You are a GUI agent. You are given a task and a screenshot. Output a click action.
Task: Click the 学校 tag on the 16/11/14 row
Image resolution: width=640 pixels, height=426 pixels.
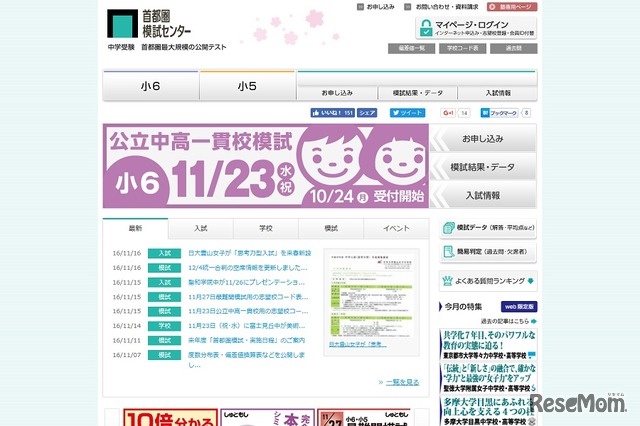pos(164,326)
